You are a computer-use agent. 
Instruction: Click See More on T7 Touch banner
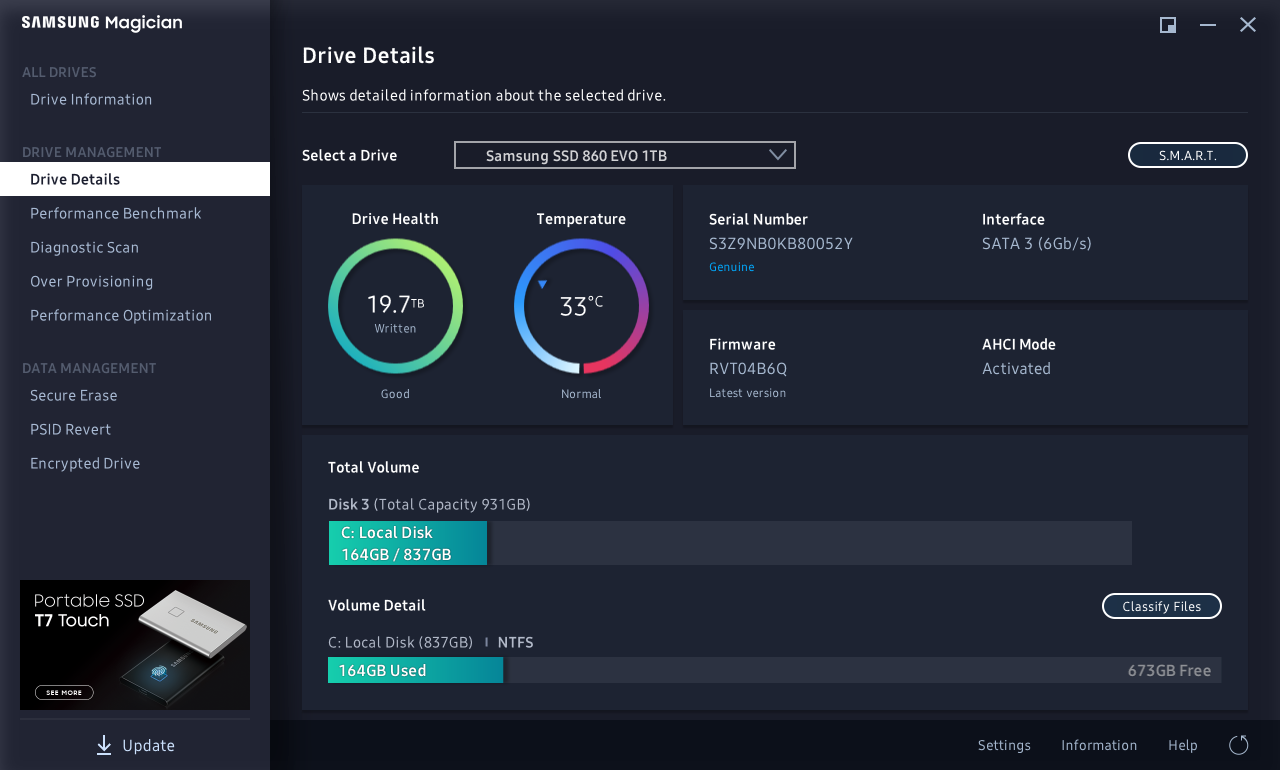coord(64,692)
